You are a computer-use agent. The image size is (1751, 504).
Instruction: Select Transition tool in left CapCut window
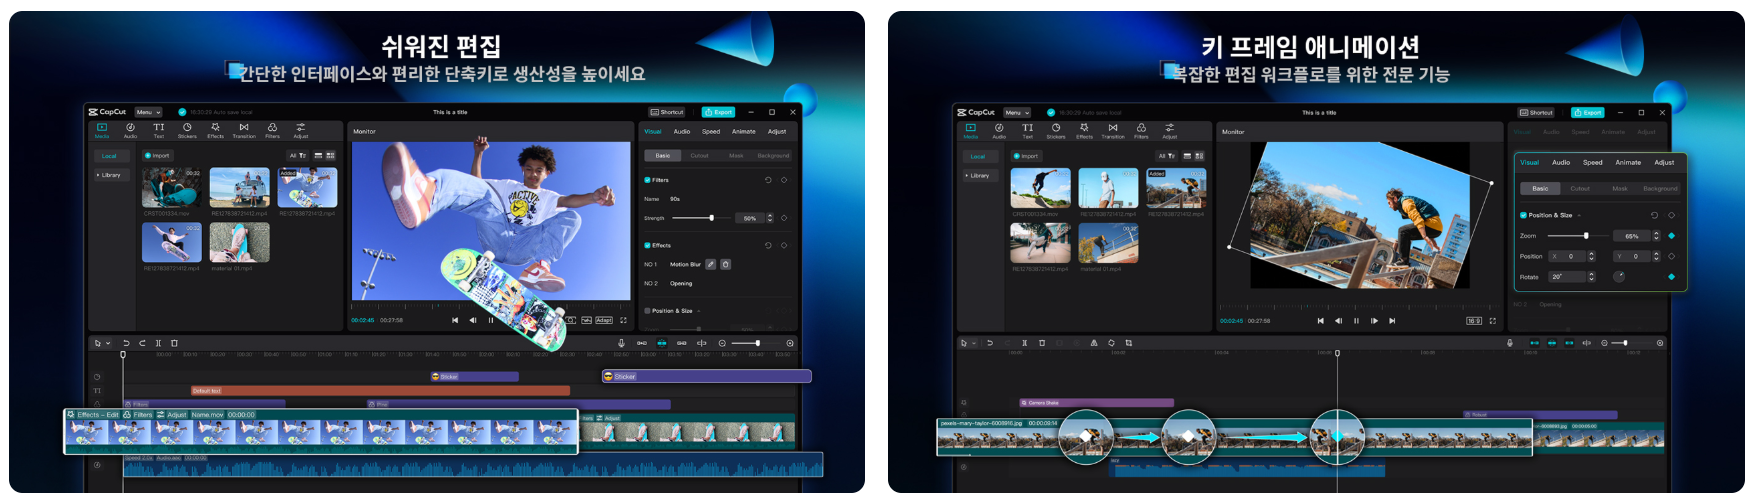[244, 130]
